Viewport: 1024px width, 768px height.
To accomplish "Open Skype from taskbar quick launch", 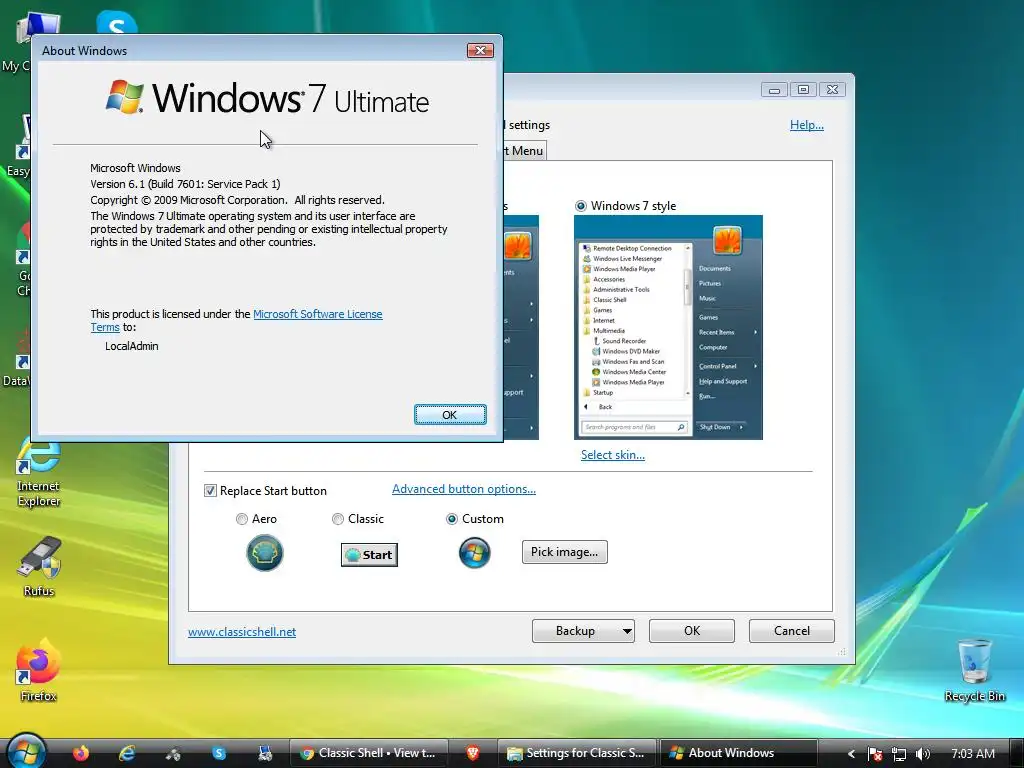I will tap(219, 754).
